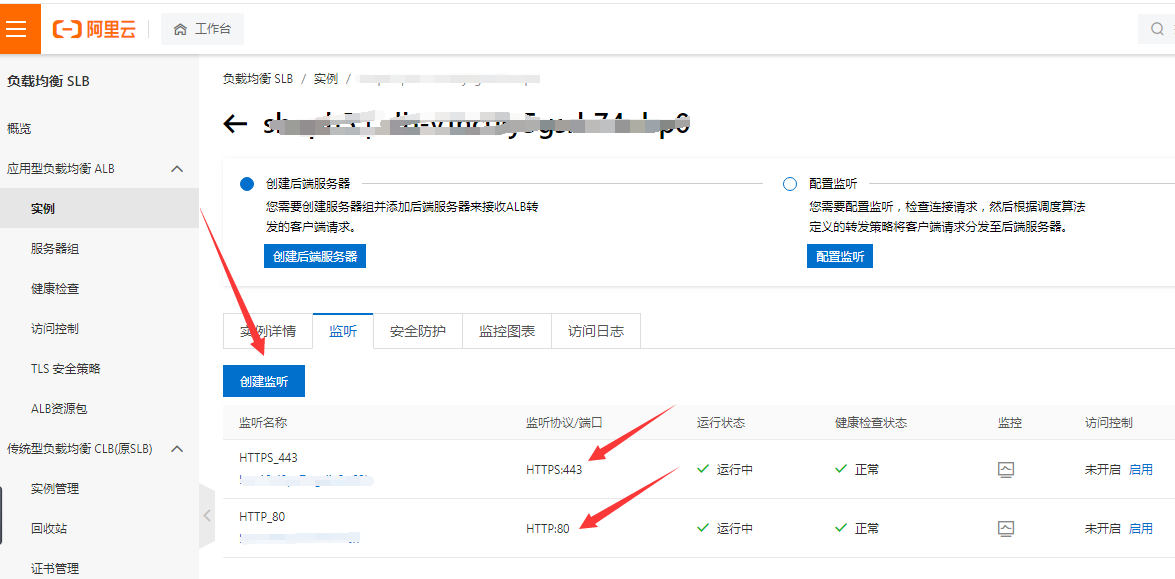Click the 健康检查状态 column header

[872, 423]
